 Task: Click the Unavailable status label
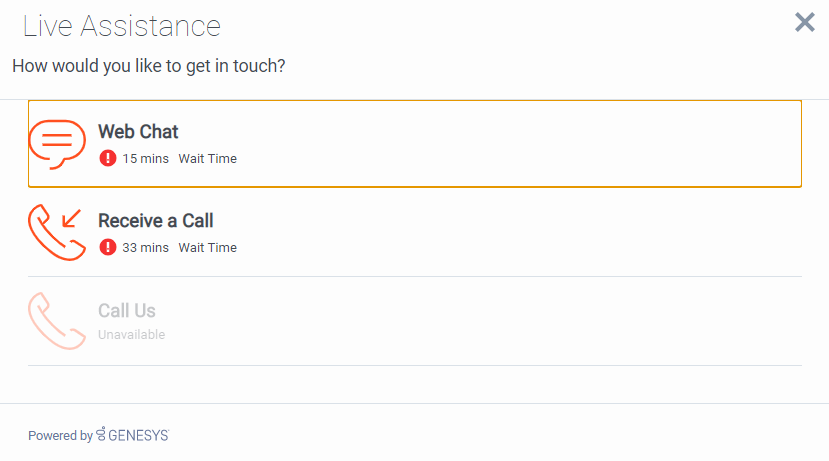point(132,335)
